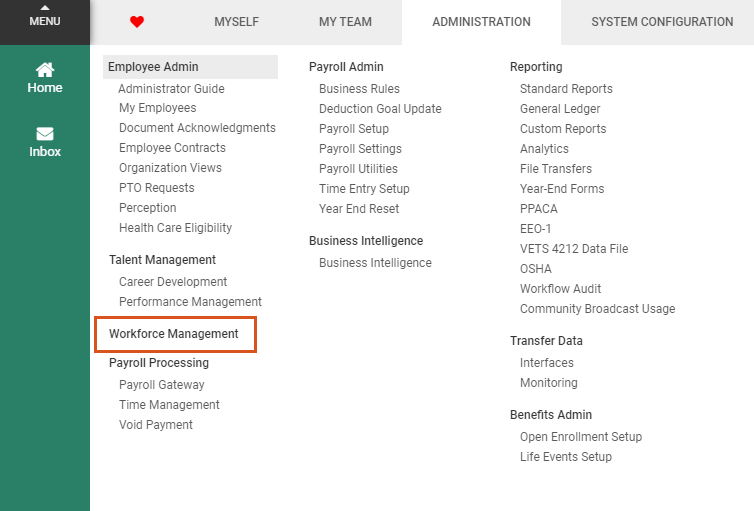Switch to the MY TEAM tab

tap(345, 22)
